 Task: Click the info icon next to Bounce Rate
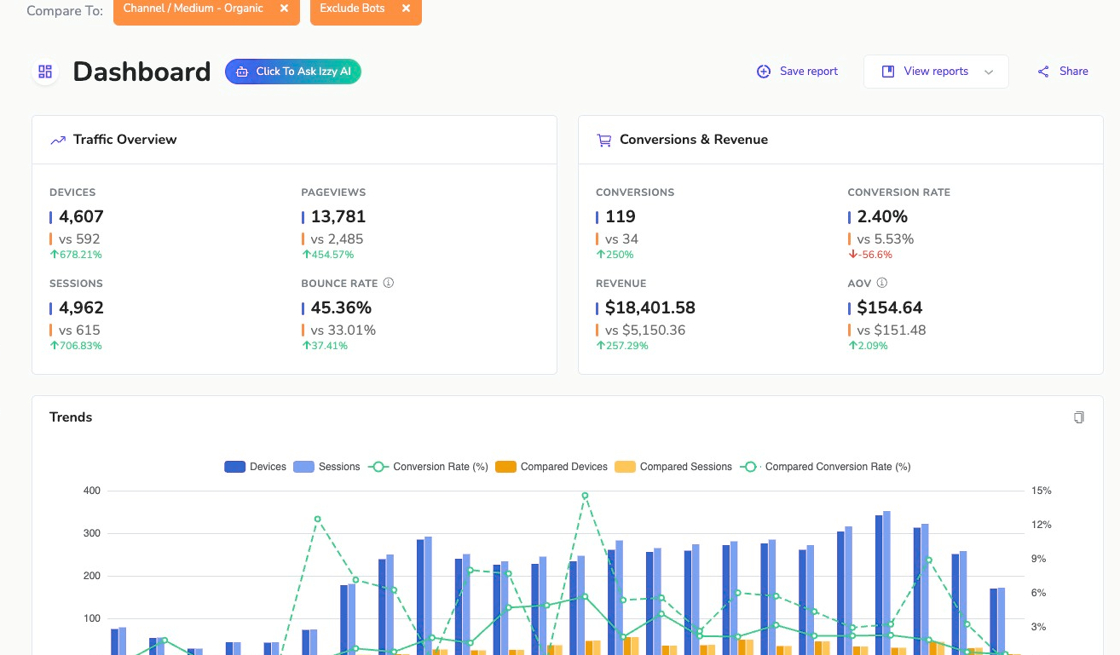pyautogui.click(x=388, y=283)
